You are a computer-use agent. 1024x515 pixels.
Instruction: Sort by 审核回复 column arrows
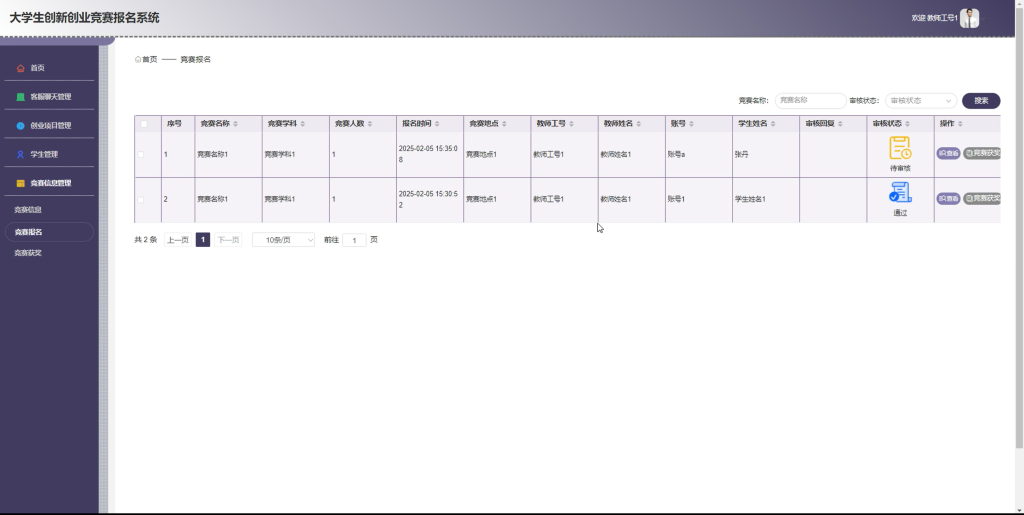tap(840, 124)
